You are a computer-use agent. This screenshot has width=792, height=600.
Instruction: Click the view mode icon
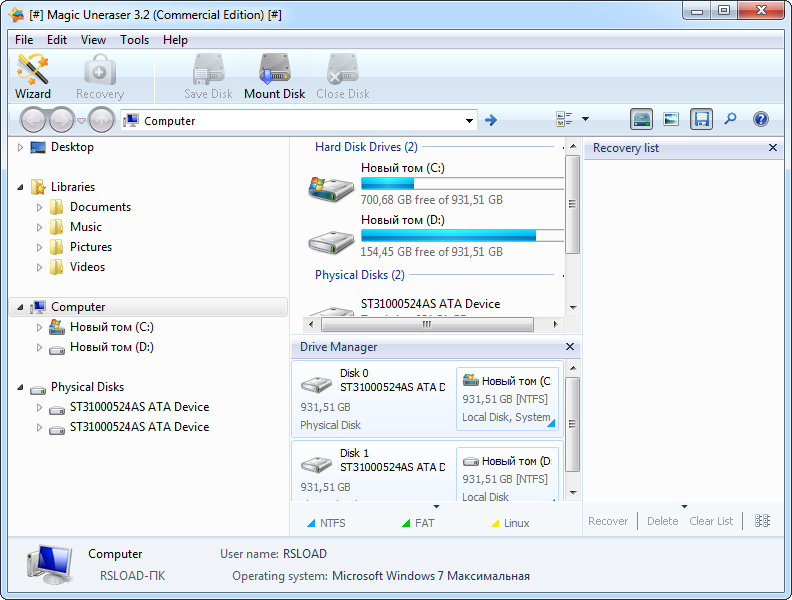tap(564, 119)
